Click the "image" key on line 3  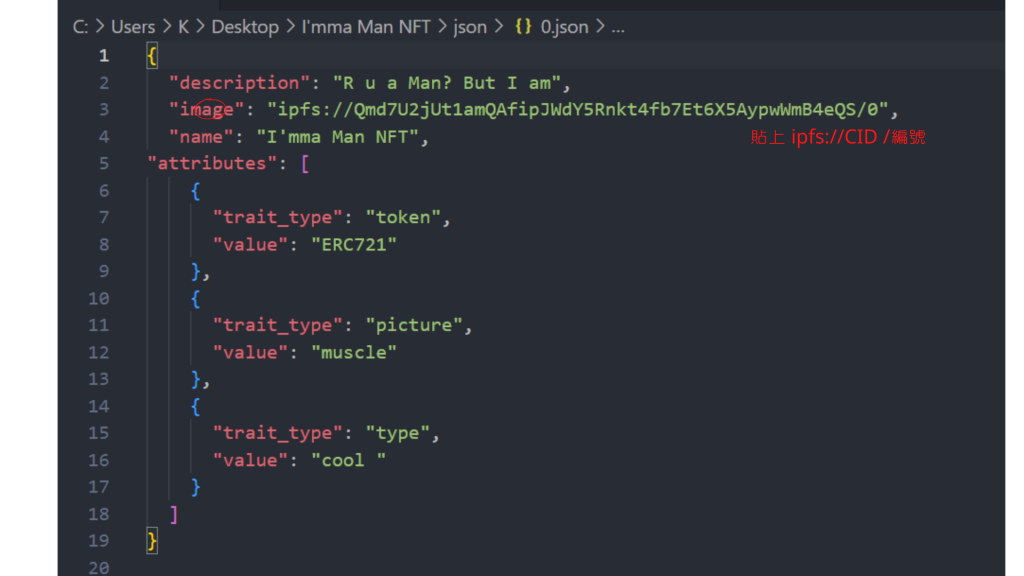[206, 109]
